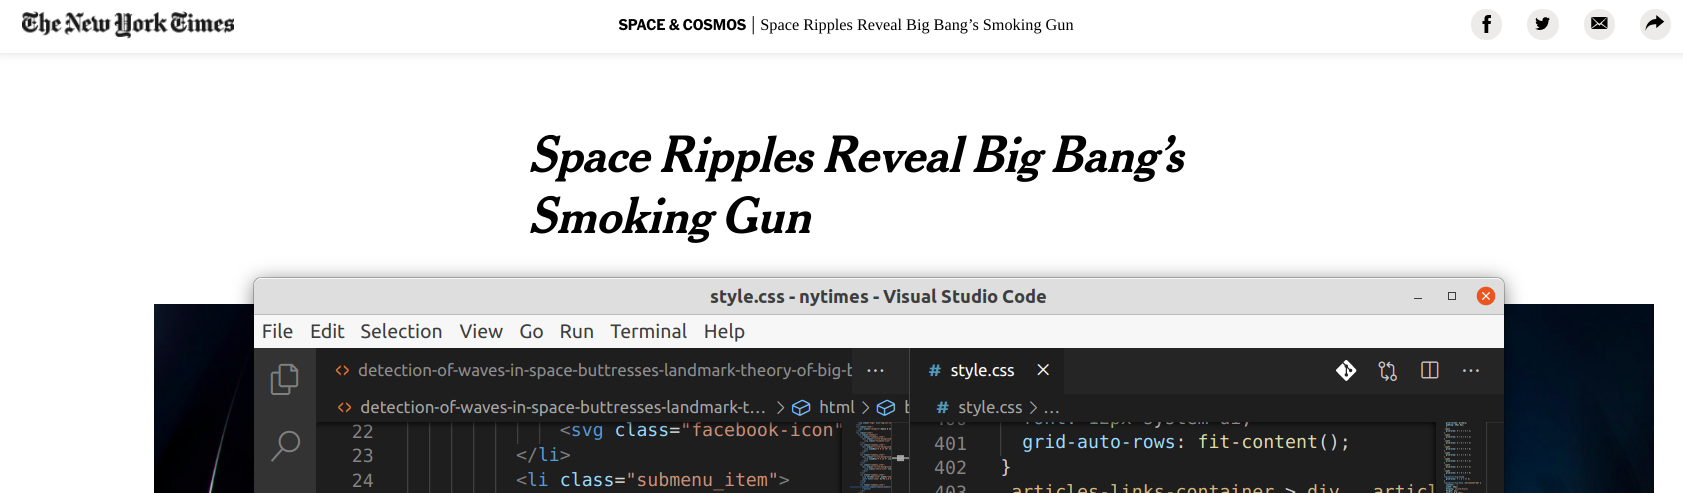Open the Search panel in activity bar
This screenshot has height=493, width=1683.
pyautogui.click(x=285, y=445)
